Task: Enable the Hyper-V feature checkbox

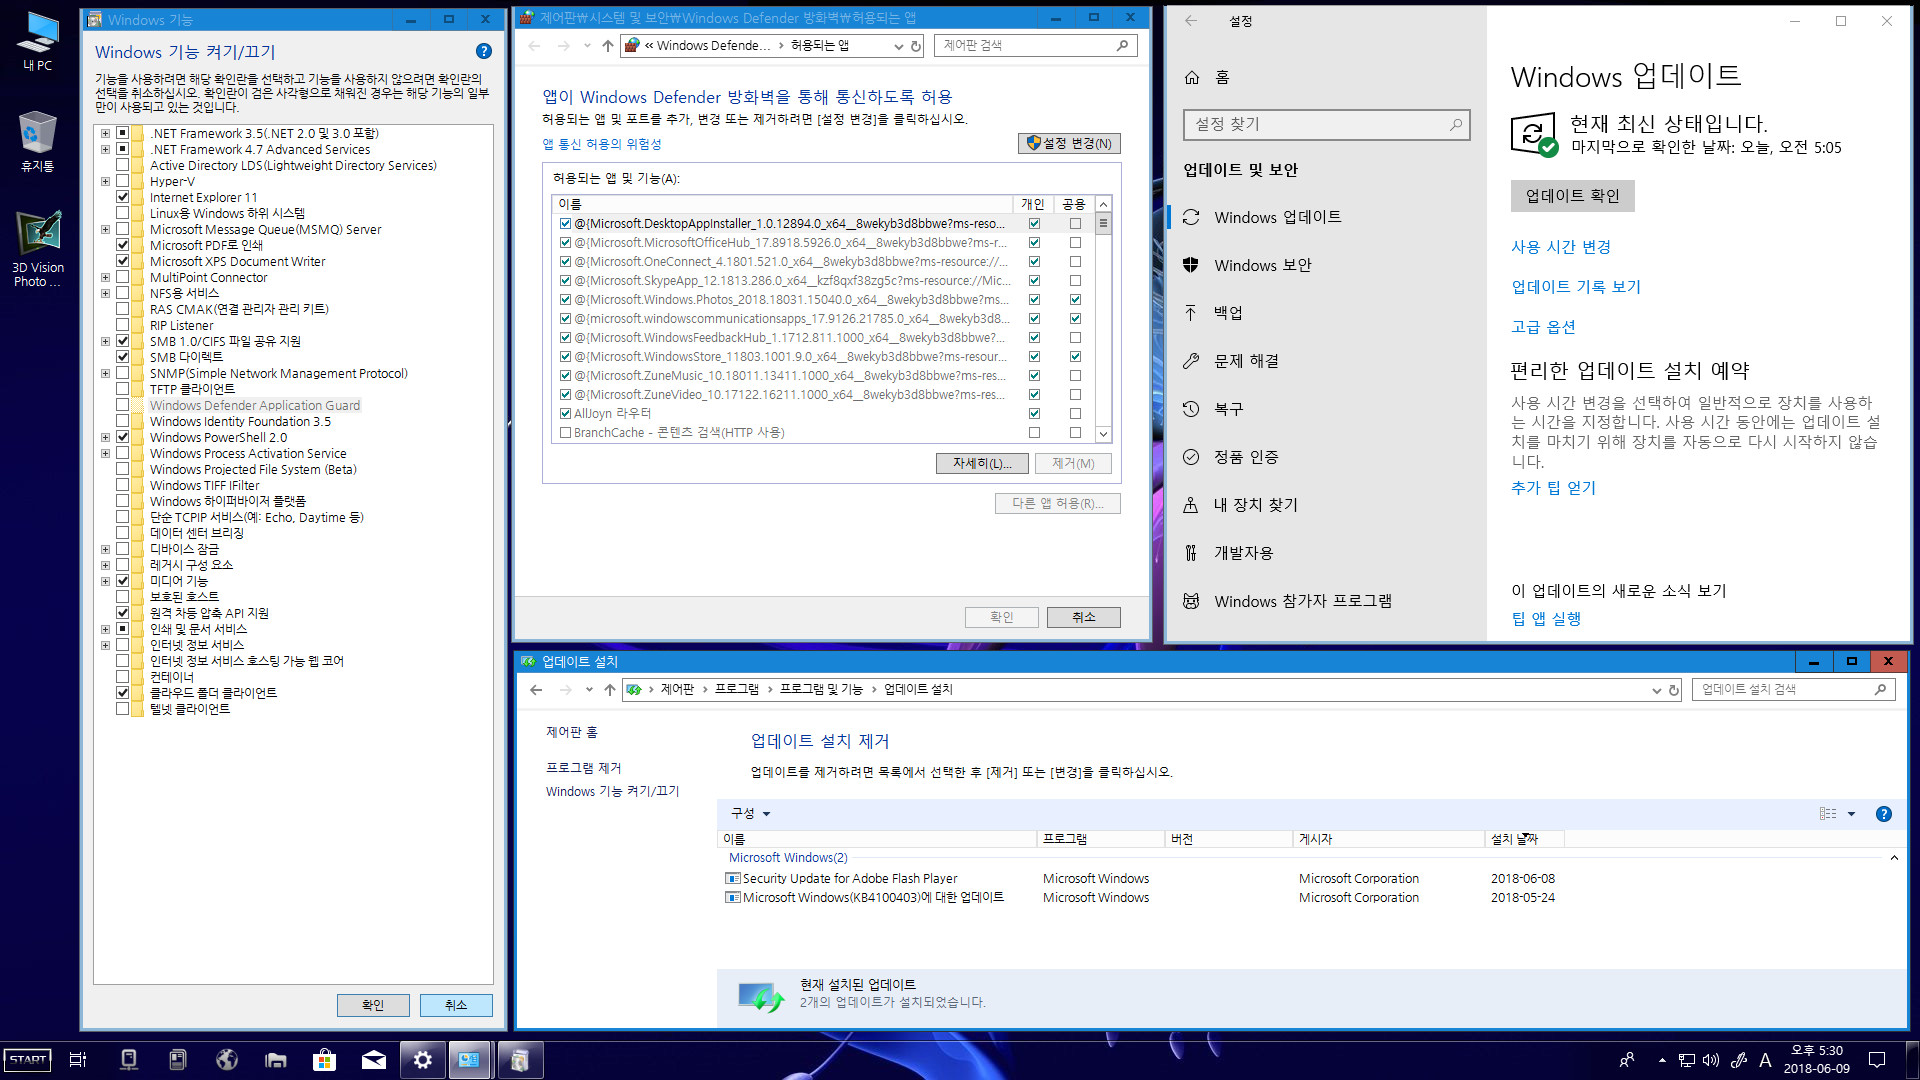Action: click(123, 182)
